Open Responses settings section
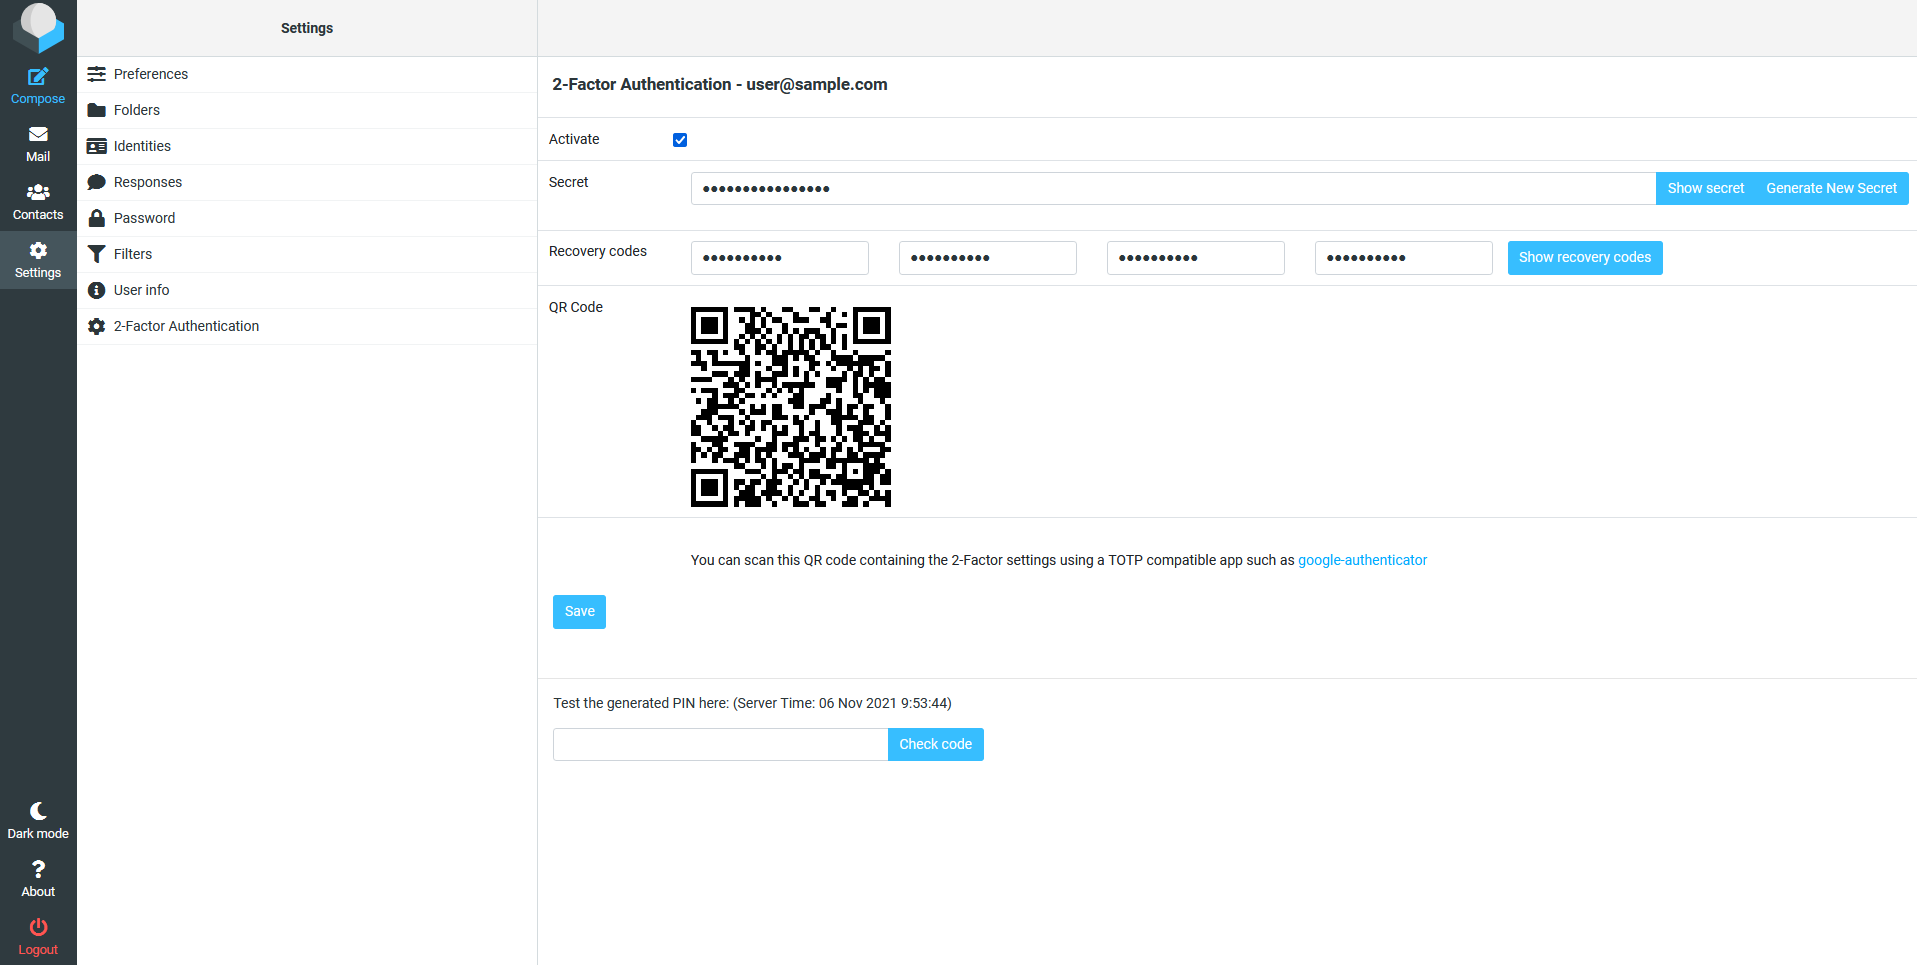The width and height of the screenshot is (1917, 965). pyautogui.click(x=307, y=182)
